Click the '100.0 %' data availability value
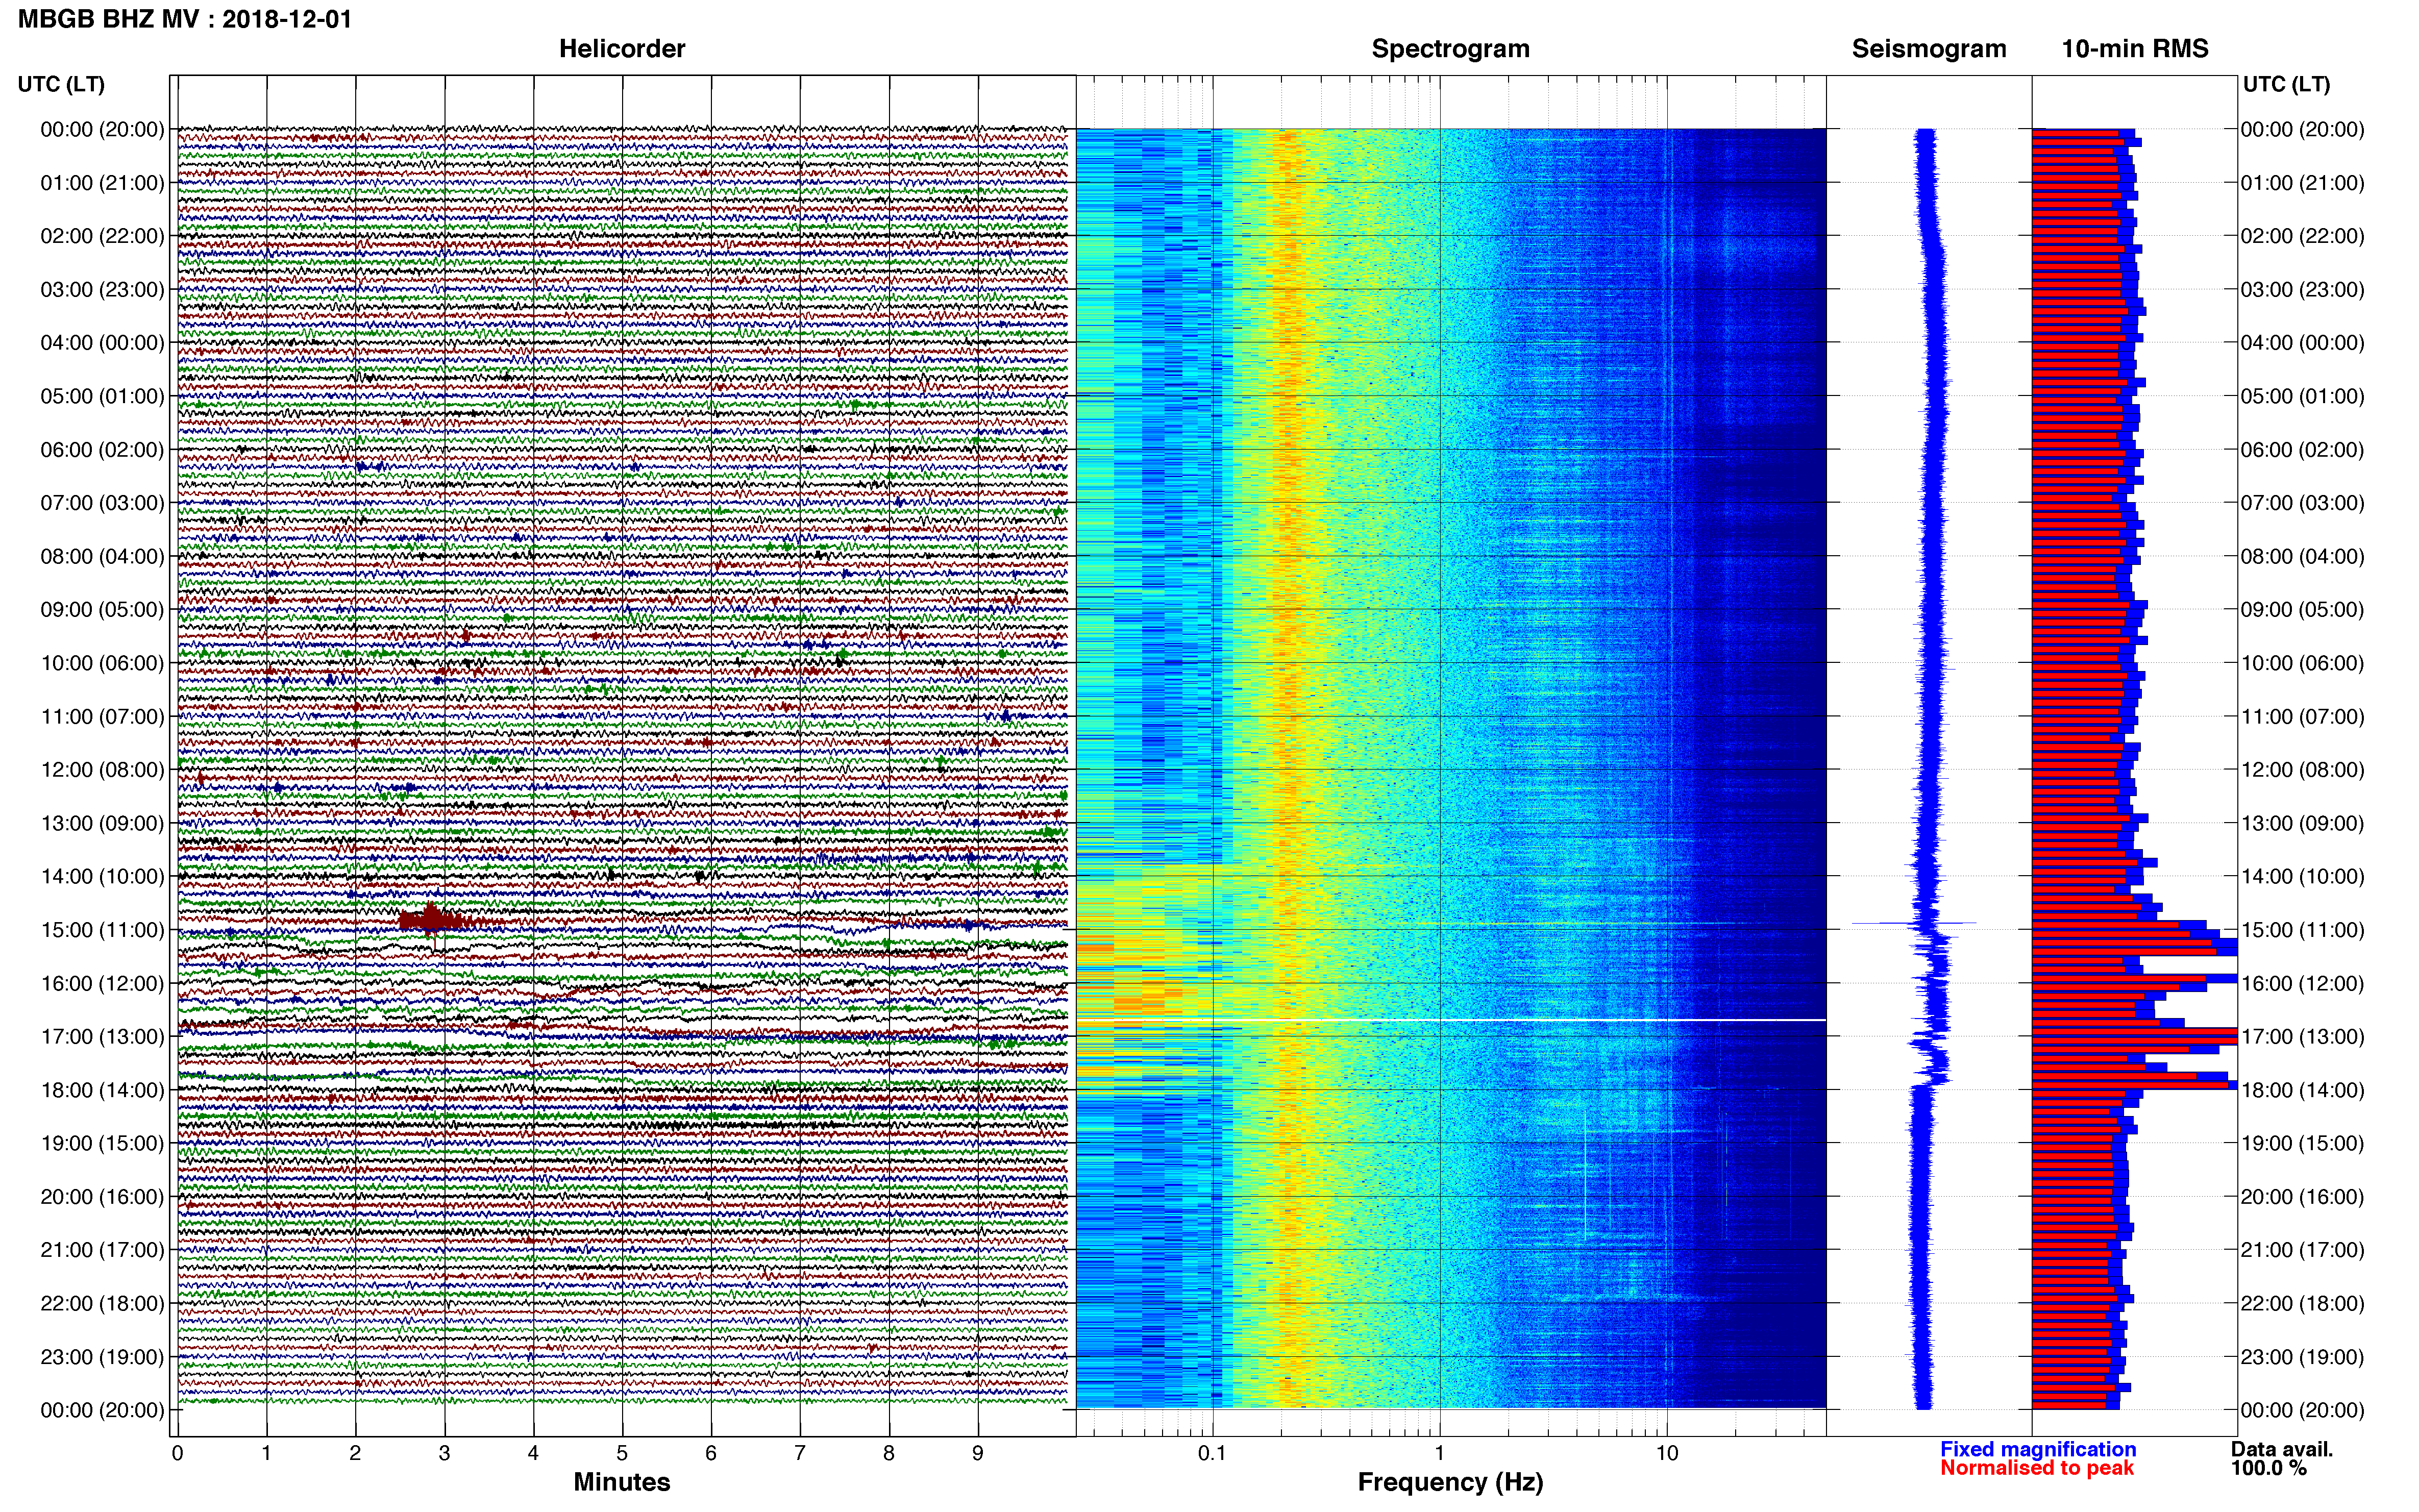 (2269, 1468)
